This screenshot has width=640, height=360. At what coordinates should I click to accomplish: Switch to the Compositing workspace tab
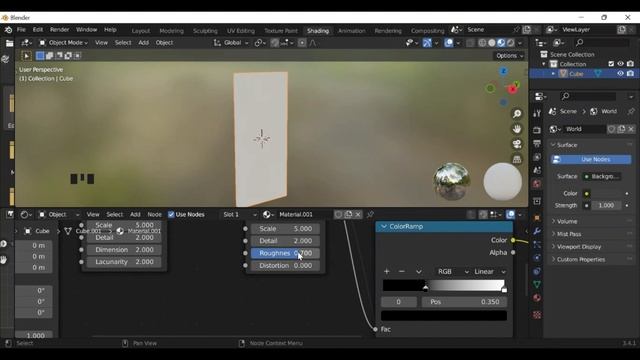coord(427,31)
